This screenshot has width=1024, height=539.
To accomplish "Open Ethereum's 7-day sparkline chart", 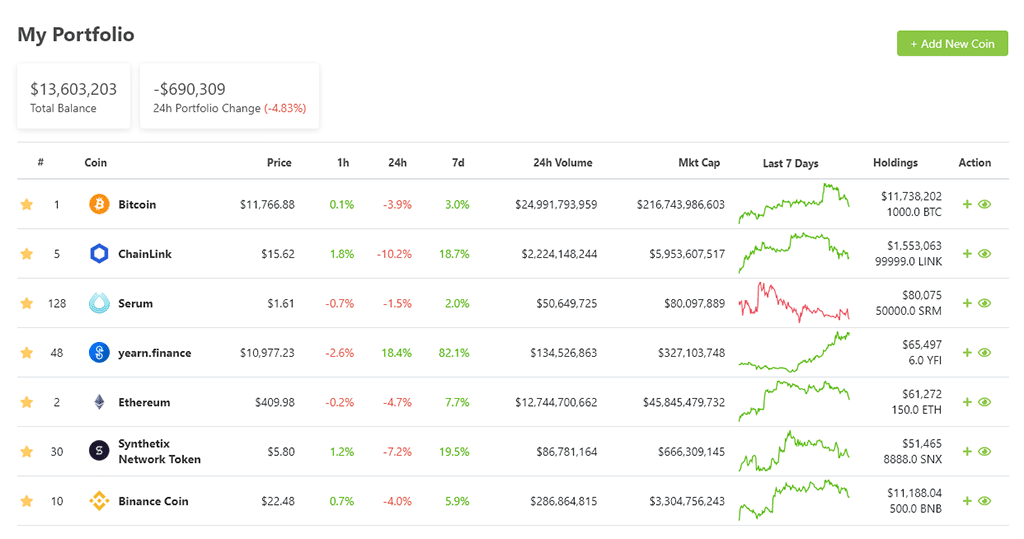I will coord(794,401).
